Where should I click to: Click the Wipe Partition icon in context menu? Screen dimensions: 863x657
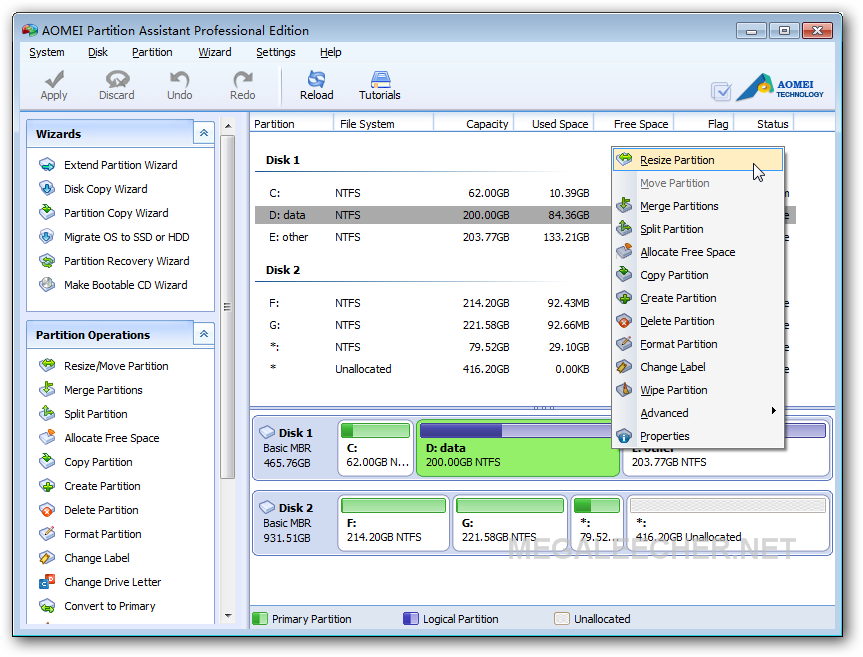(624, 390)
